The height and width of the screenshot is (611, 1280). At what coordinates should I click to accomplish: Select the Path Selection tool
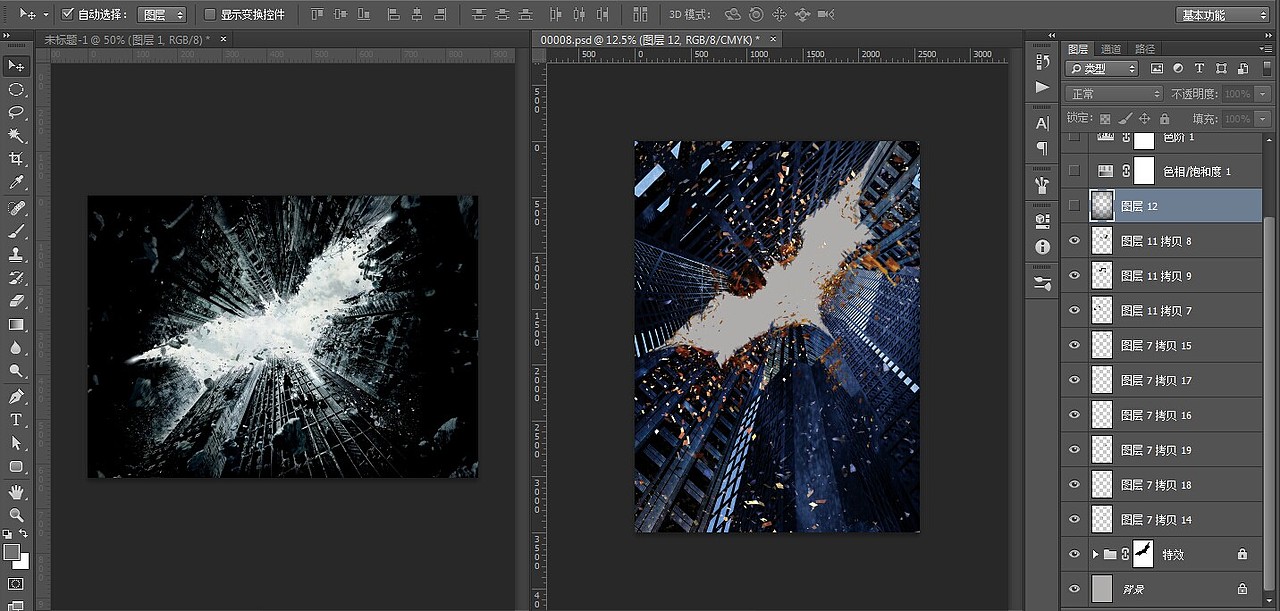pos(16,442)
